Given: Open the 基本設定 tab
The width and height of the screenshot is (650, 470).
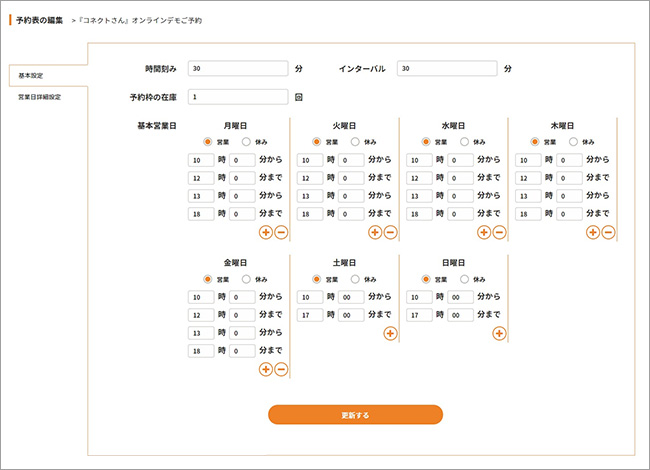Looking at the screenshot, I should pyautogui.click(x=31, y=75).
